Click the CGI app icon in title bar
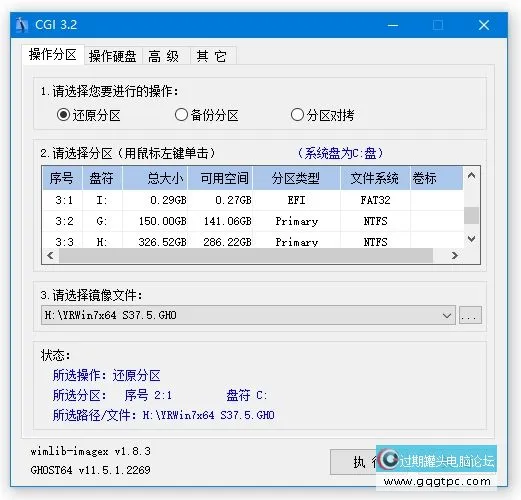 (22, 25)
